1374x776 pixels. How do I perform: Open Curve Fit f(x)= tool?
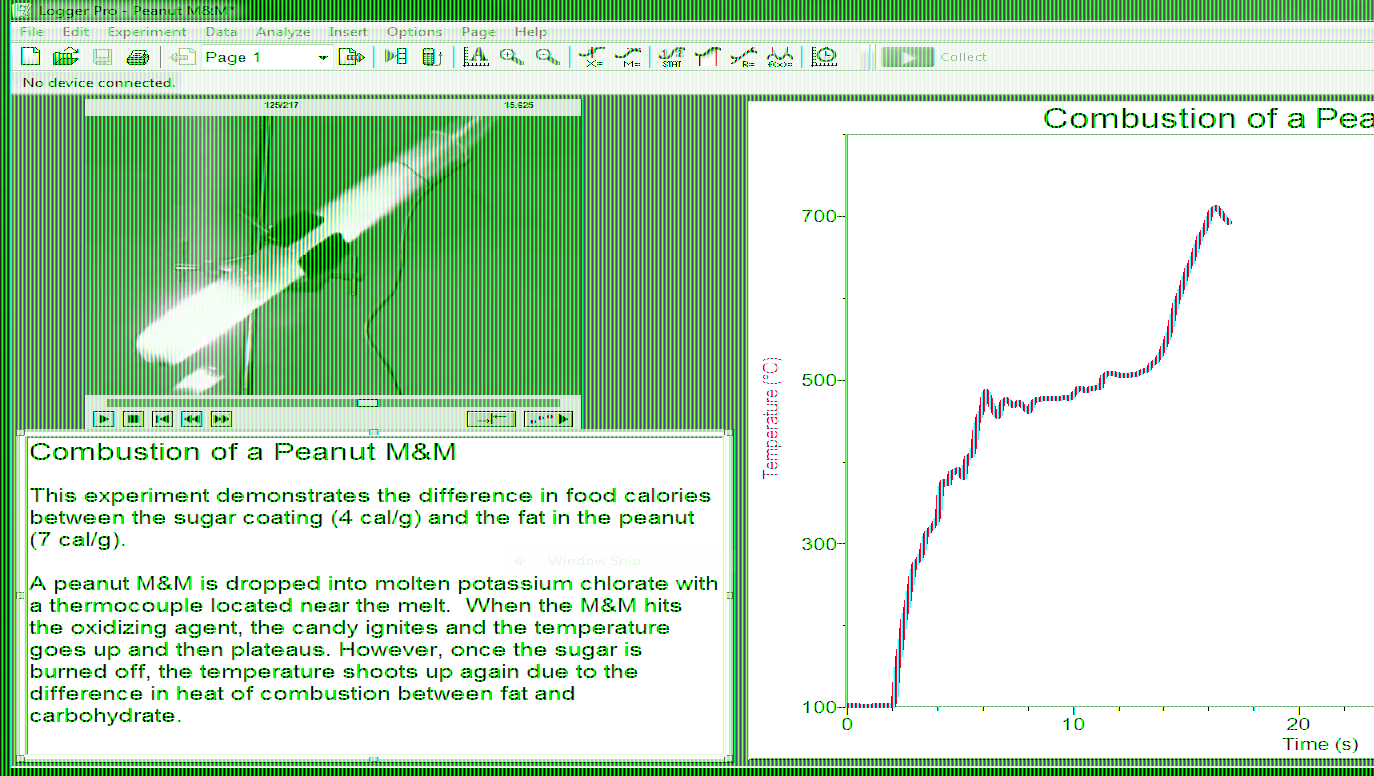[780, 57]
